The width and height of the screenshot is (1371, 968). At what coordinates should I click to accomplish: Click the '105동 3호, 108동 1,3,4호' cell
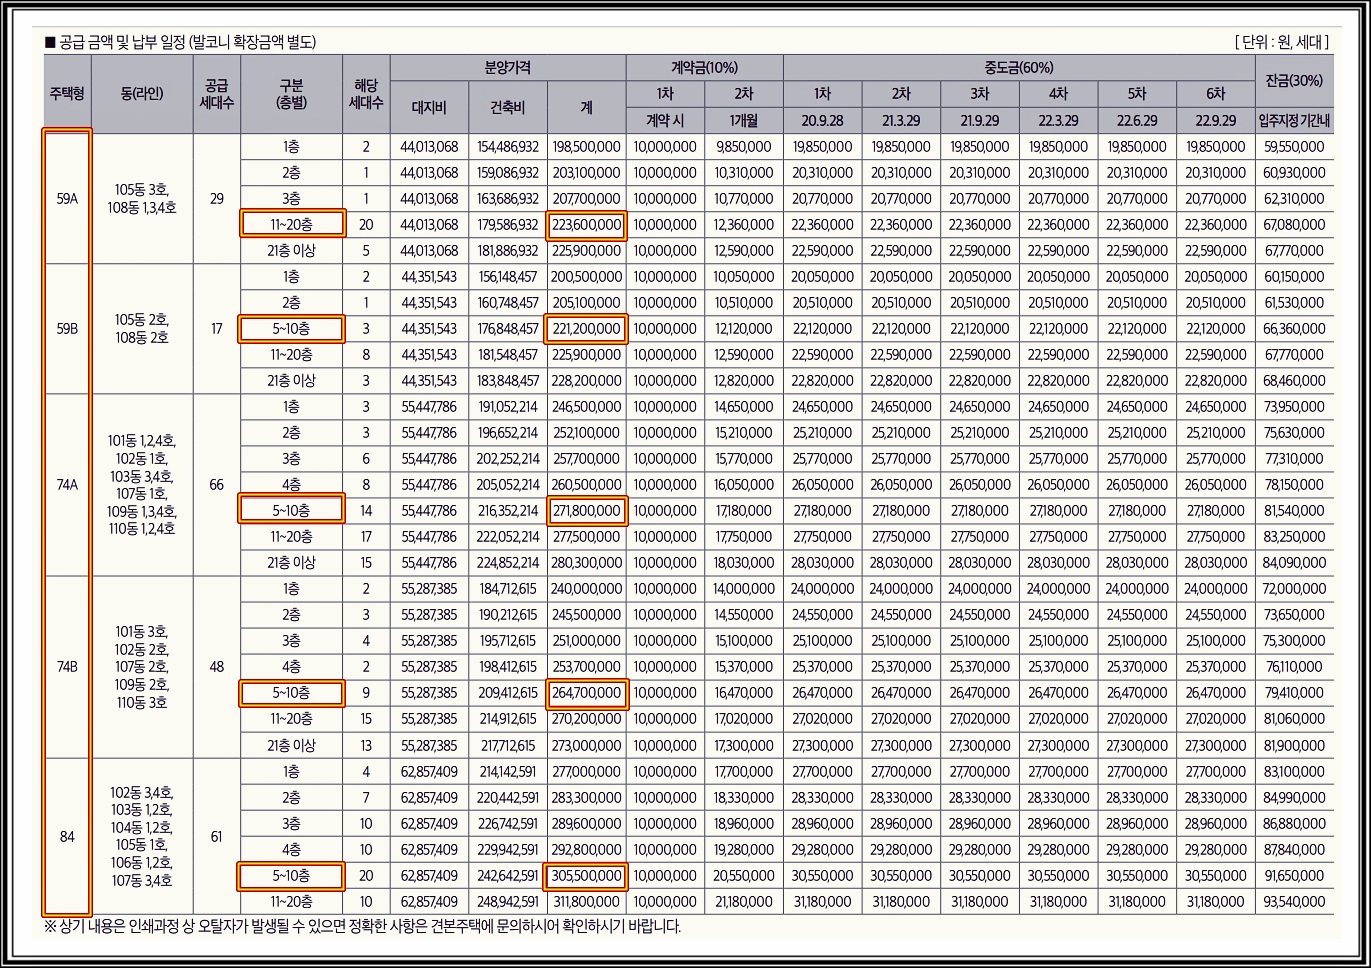point(142,199)
